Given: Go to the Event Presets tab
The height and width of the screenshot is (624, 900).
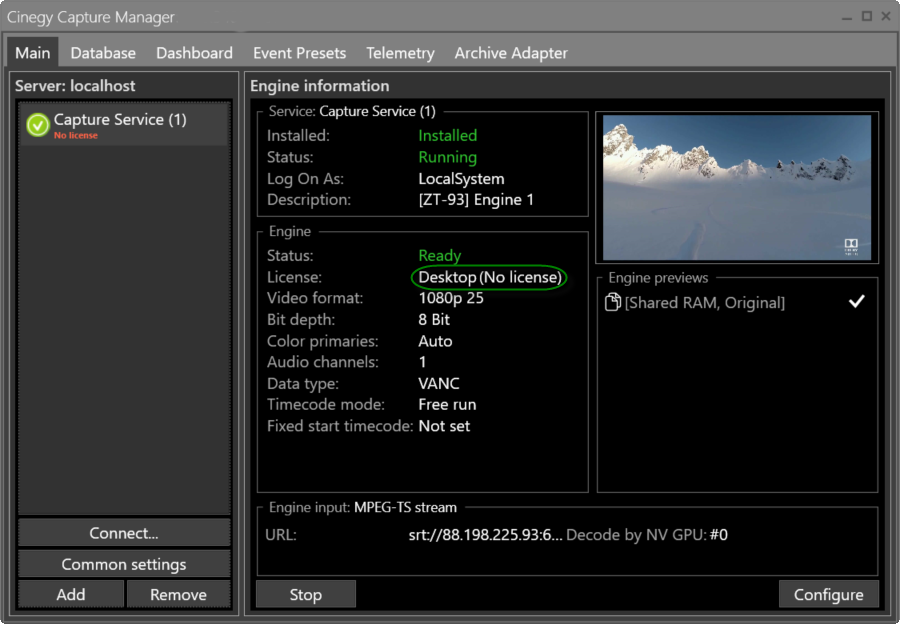Looking at the screenshot, I should [299, 53].
